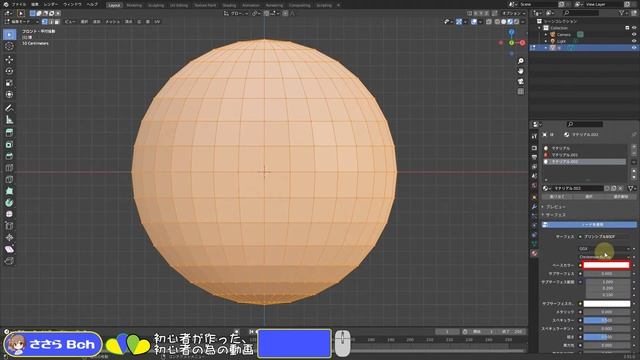Open the Base Color white swatch
The width and height of the screenshot is (640, 360).
click(x=607, y=265)
